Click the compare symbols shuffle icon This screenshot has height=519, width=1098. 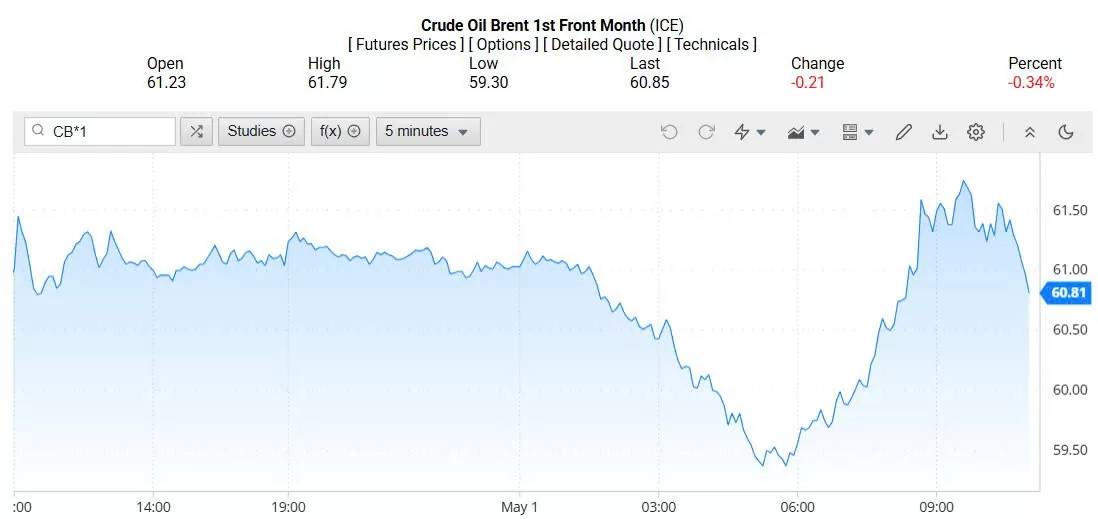coord(196,132)
